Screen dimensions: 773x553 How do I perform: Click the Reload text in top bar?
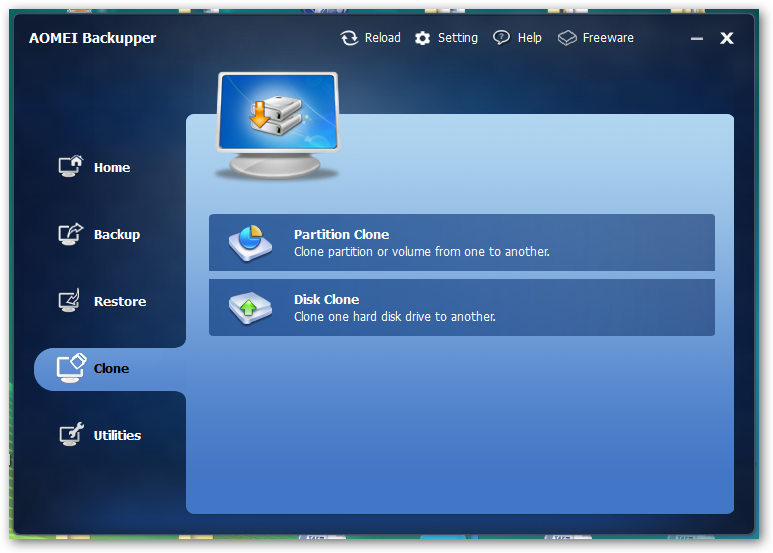click(383, 38)
